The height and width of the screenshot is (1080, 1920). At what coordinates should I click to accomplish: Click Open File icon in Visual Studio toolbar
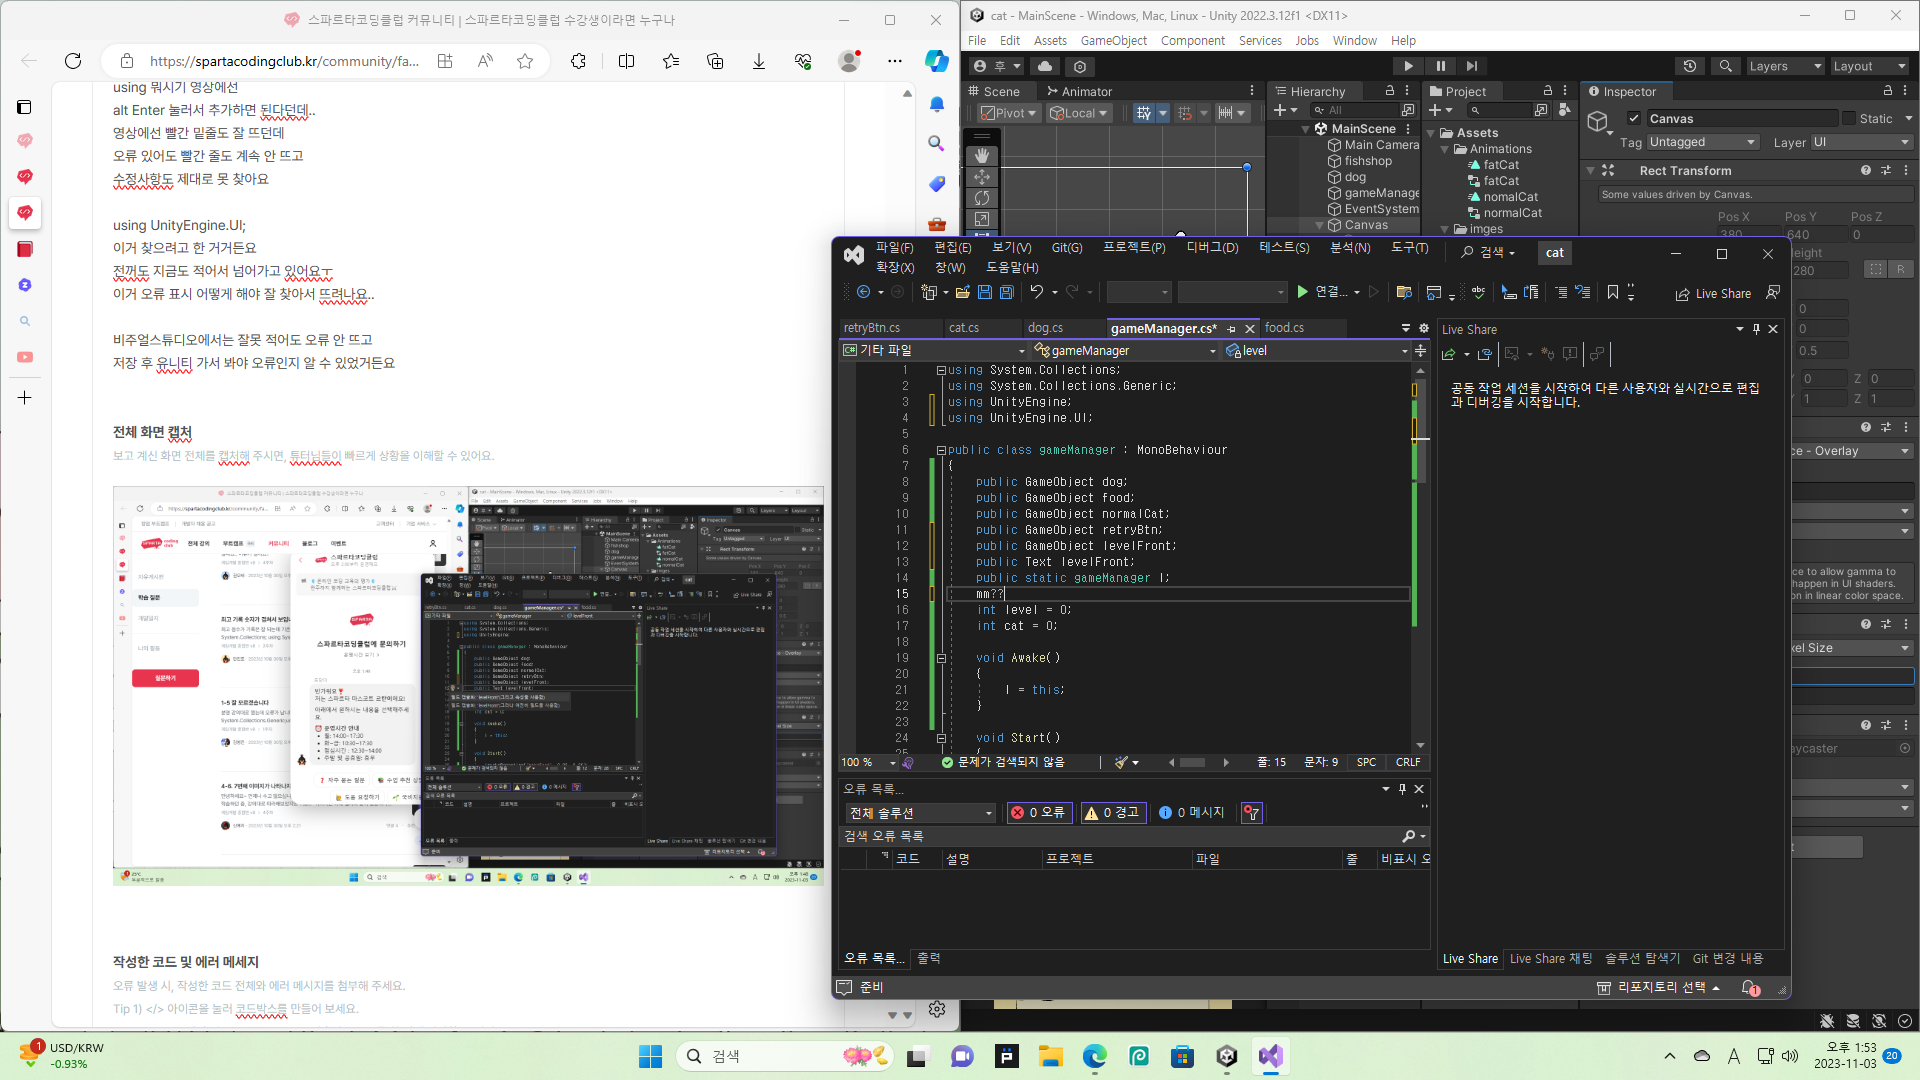pos(963,292)
